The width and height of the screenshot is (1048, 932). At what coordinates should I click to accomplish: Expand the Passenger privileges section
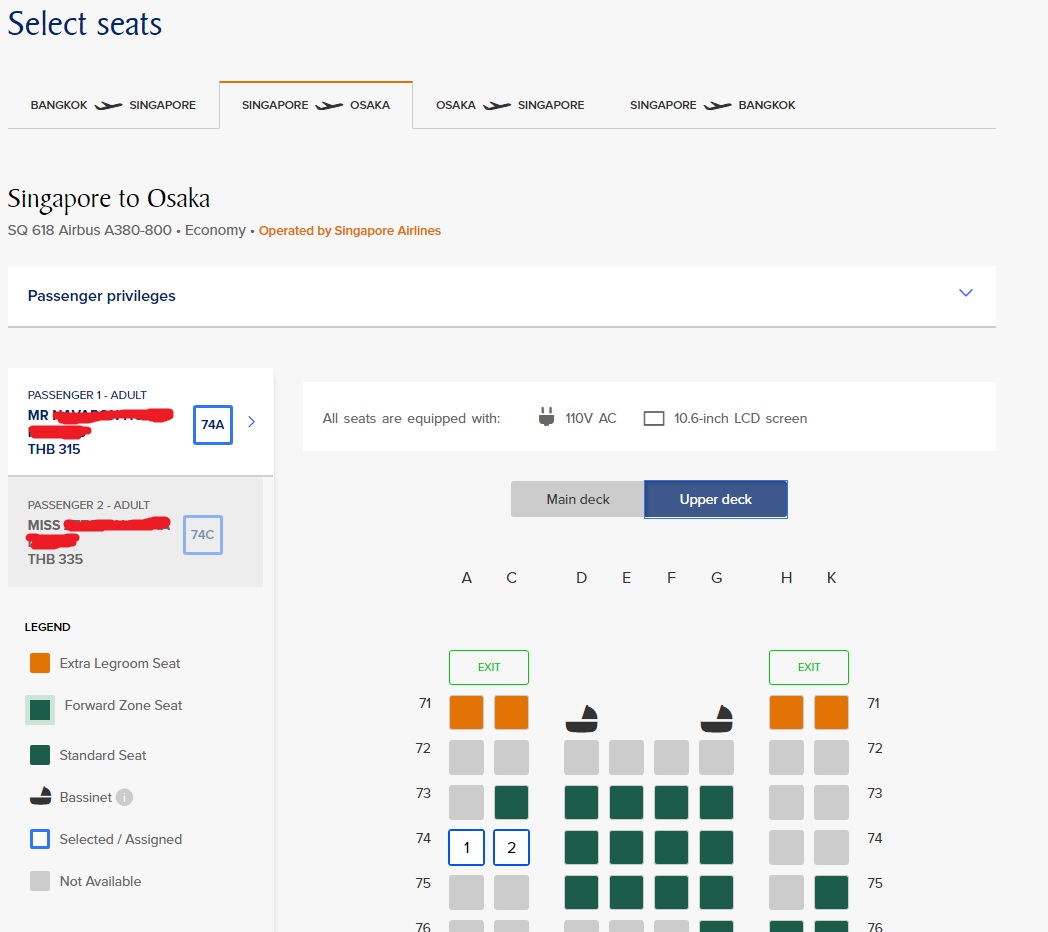965,293
